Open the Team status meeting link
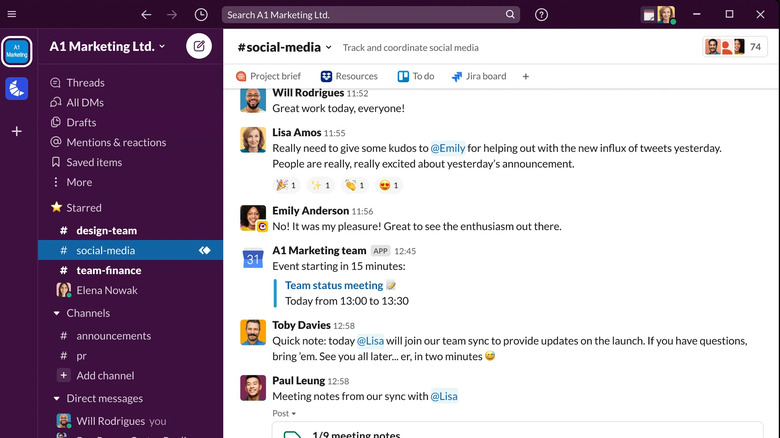 (334, 285)
